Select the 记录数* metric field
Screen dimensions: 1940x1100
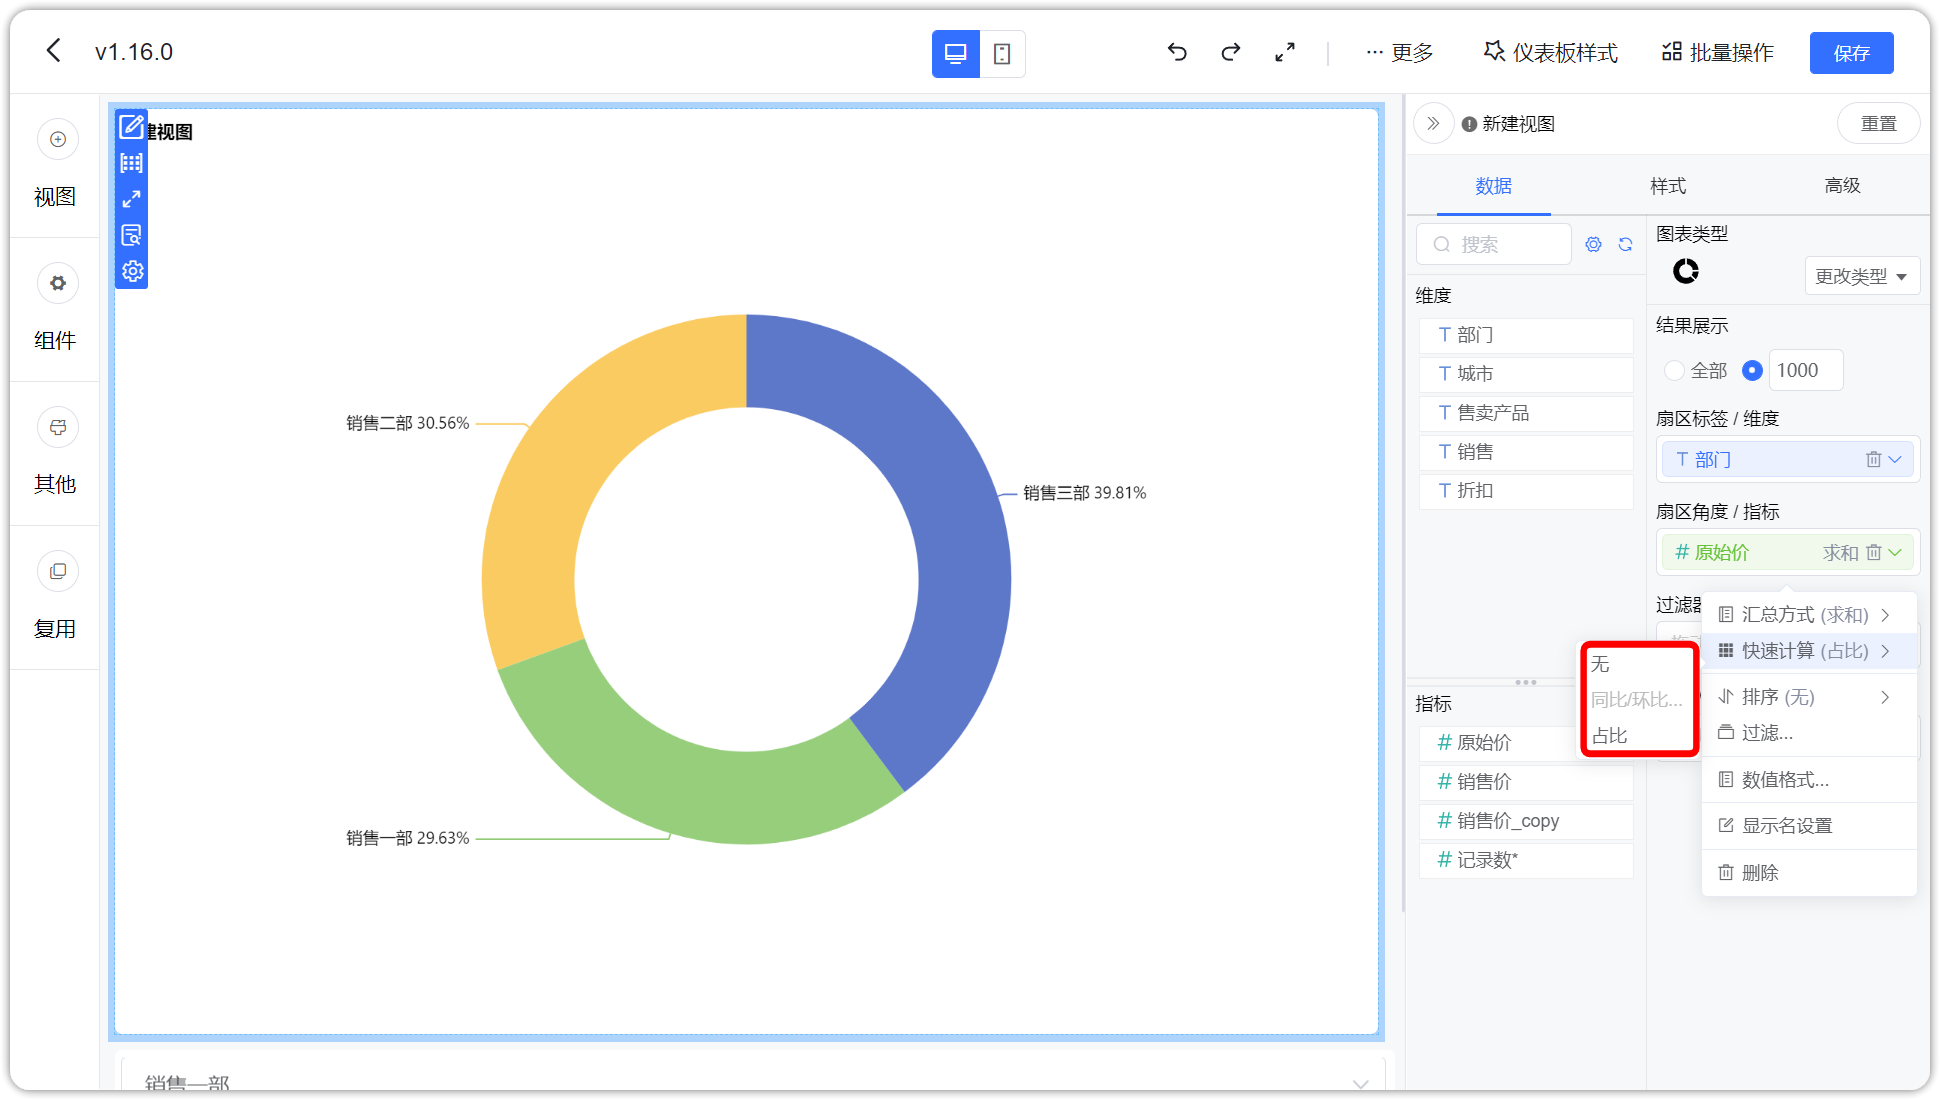click(1525, 860)
